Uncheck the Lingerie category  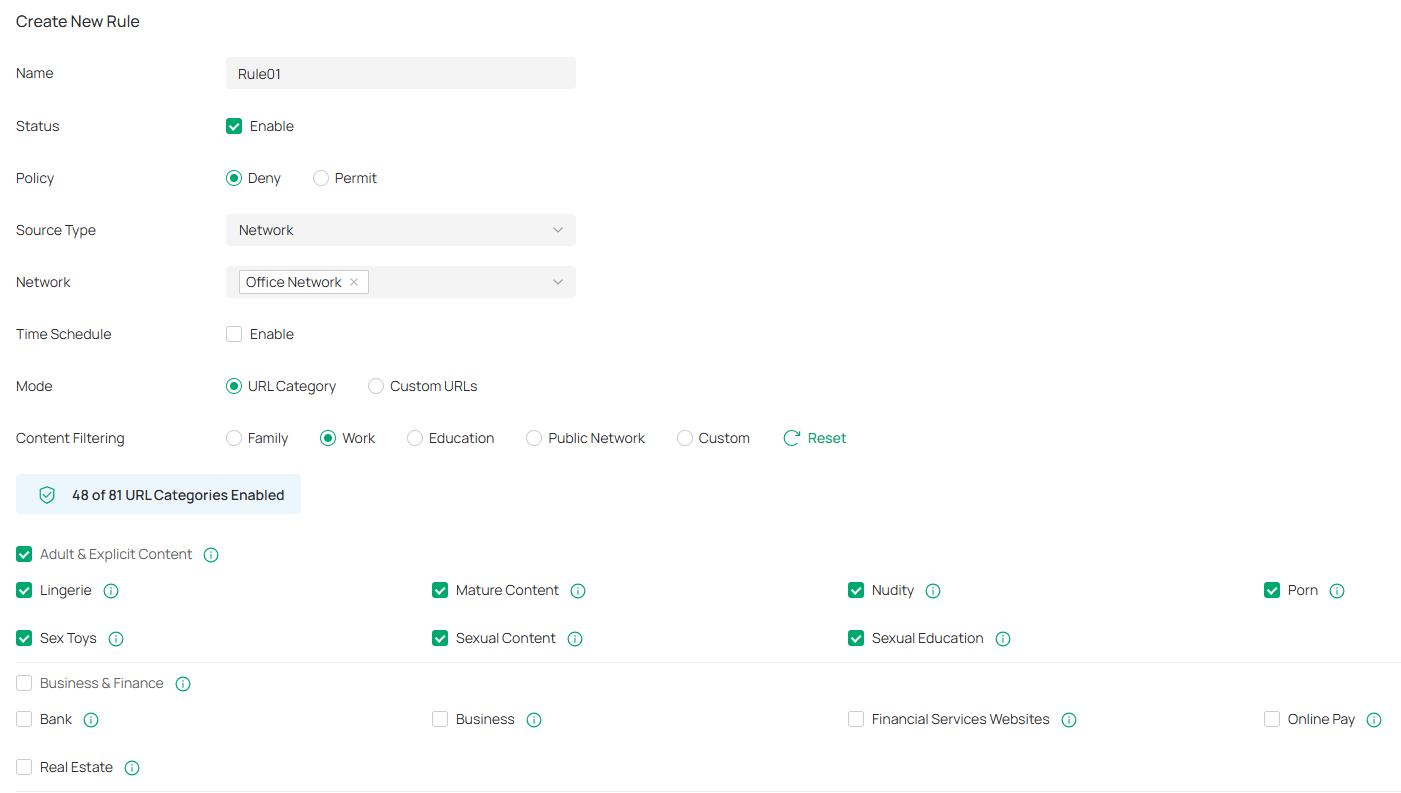(x=23, y=590)
